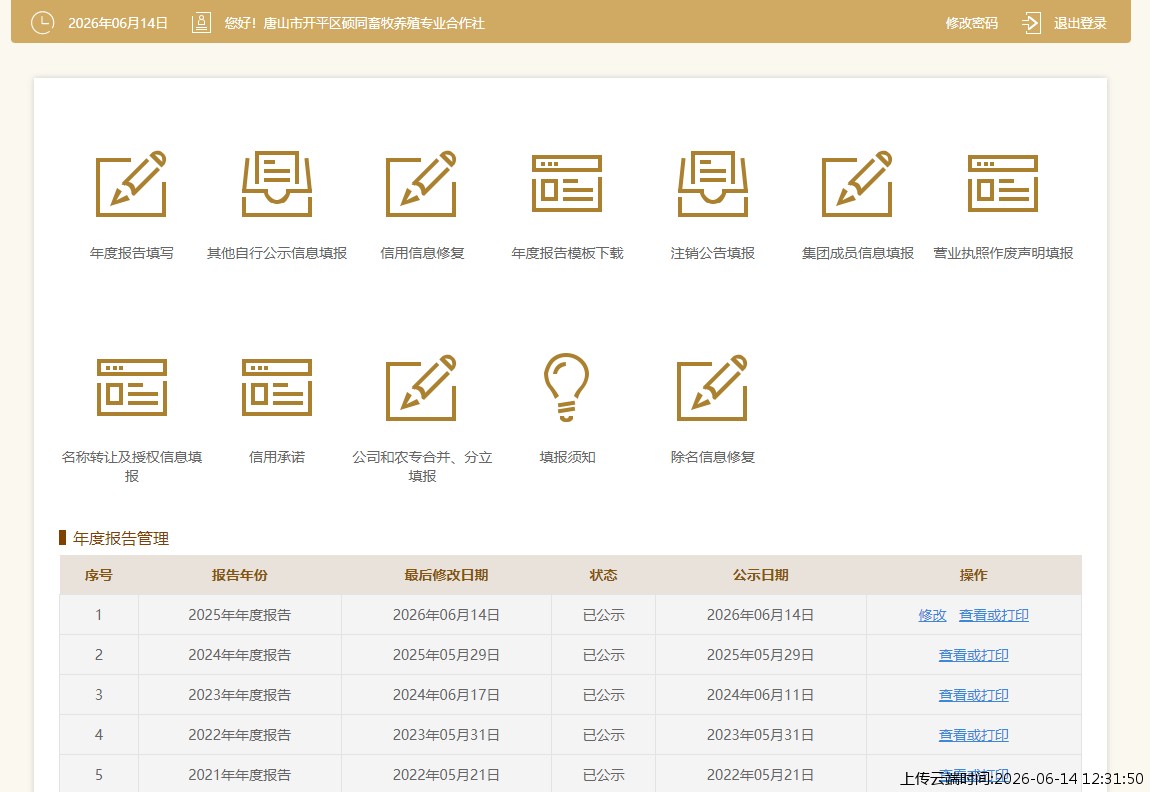Viewport: 1150px width, 792px height.
Task: Select the 2024年年度报告 cell
Action: (x=239, y=655)
